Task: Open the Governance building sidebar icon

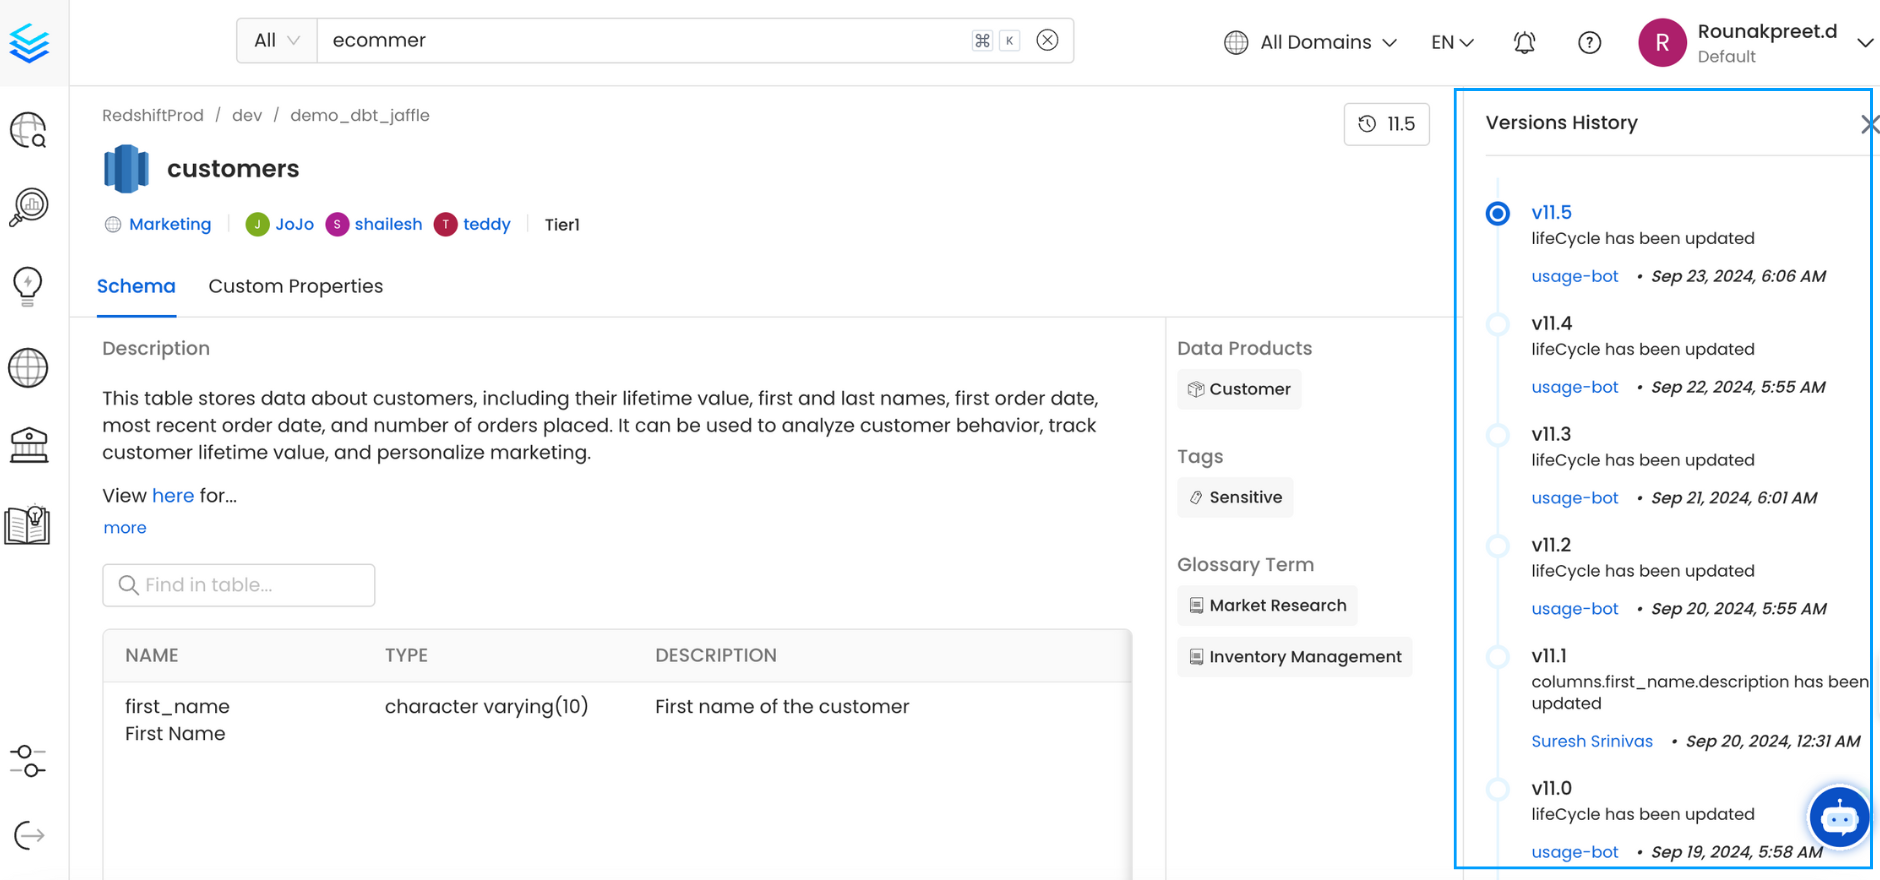Action: [28, 445]
